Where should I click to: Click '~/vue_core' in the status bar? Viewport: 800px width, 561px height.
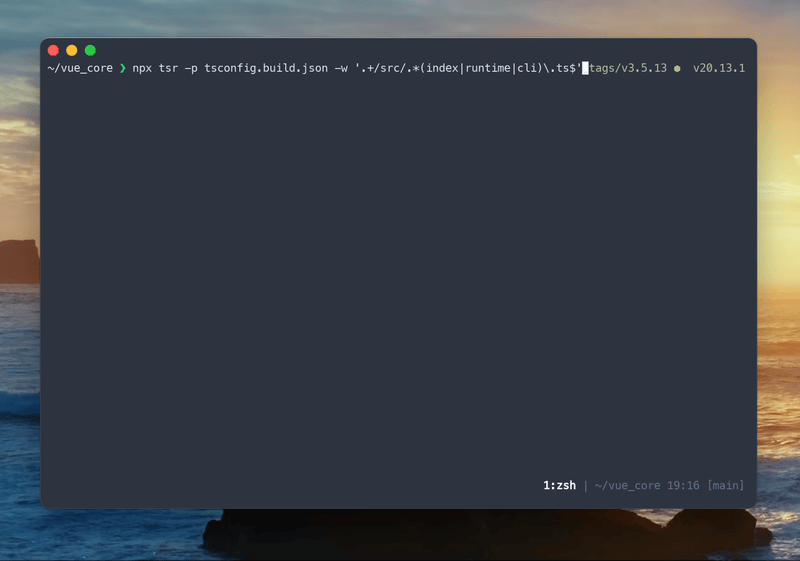628,486
